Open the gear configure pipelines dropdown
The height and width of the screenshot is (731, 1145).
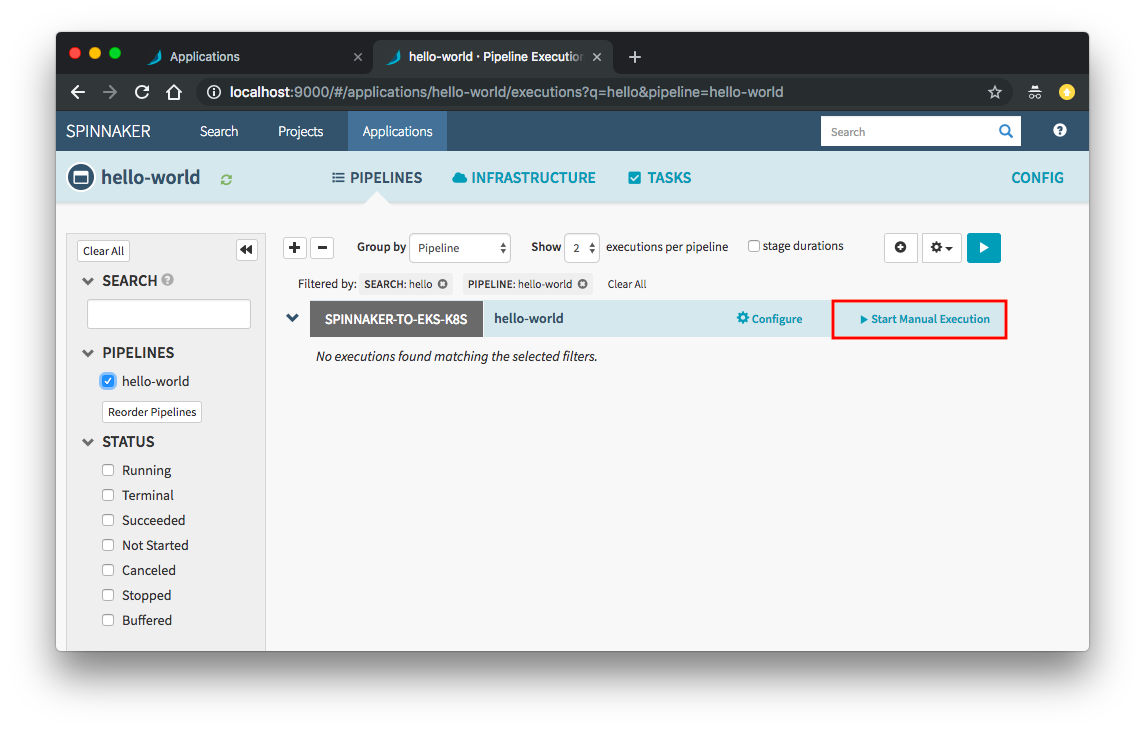(x=941, y=248)
